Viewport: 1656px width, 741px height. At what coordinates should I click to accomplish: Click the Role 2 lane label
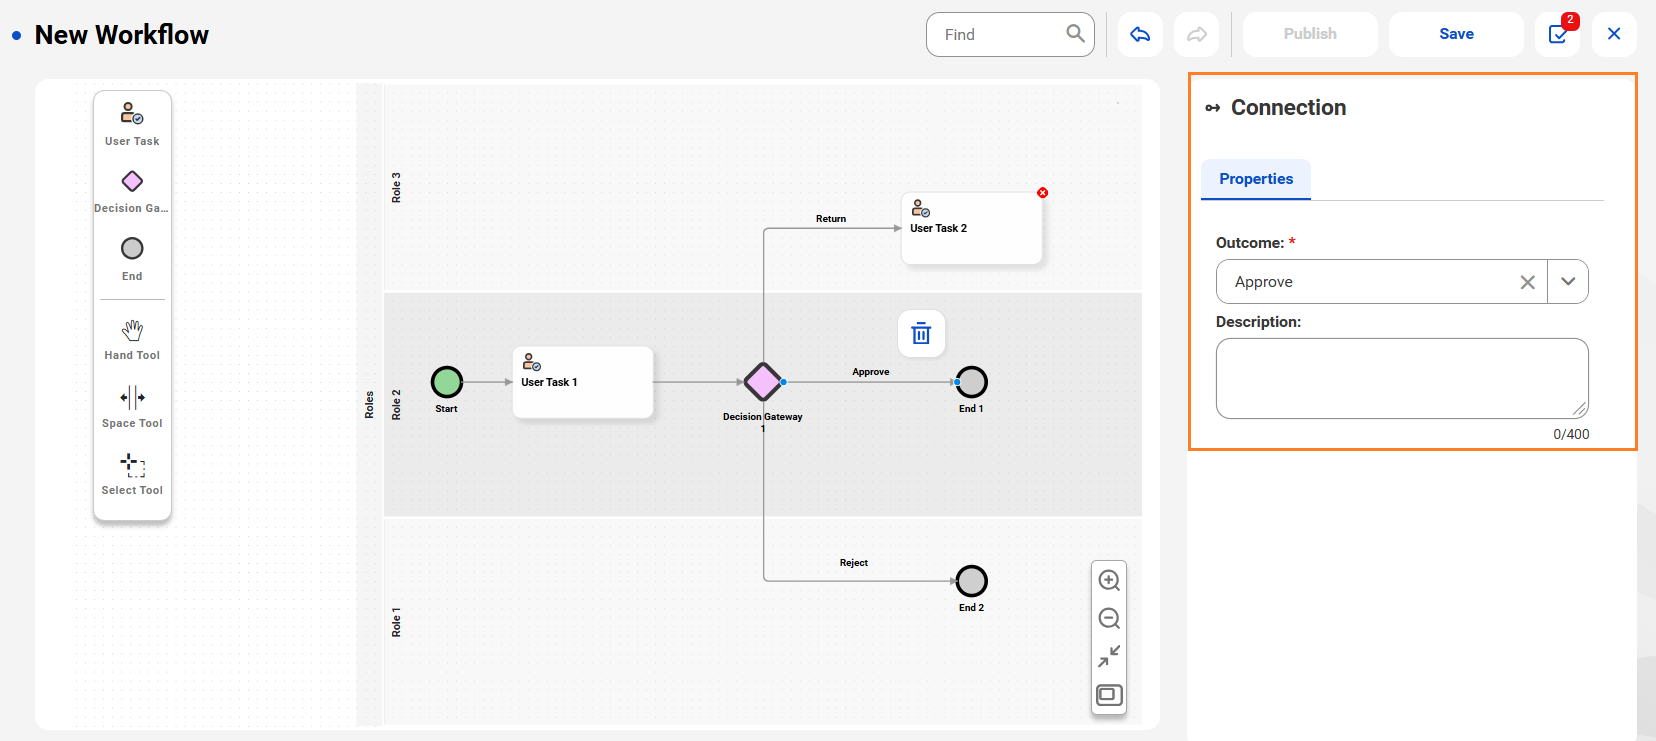point(396,404)
